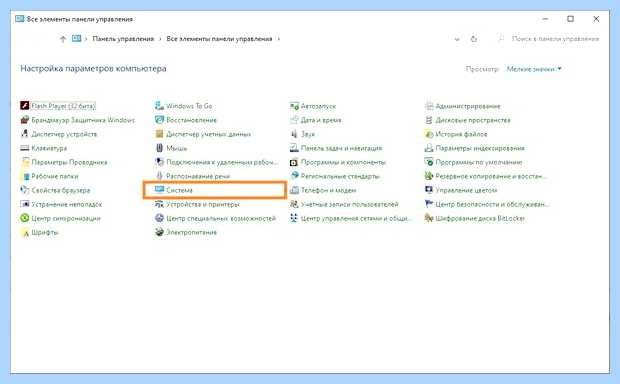Open the Windows To Go icon
Image resolution: width=620 pixels, height=384 pixels.
tap(159, 106)
